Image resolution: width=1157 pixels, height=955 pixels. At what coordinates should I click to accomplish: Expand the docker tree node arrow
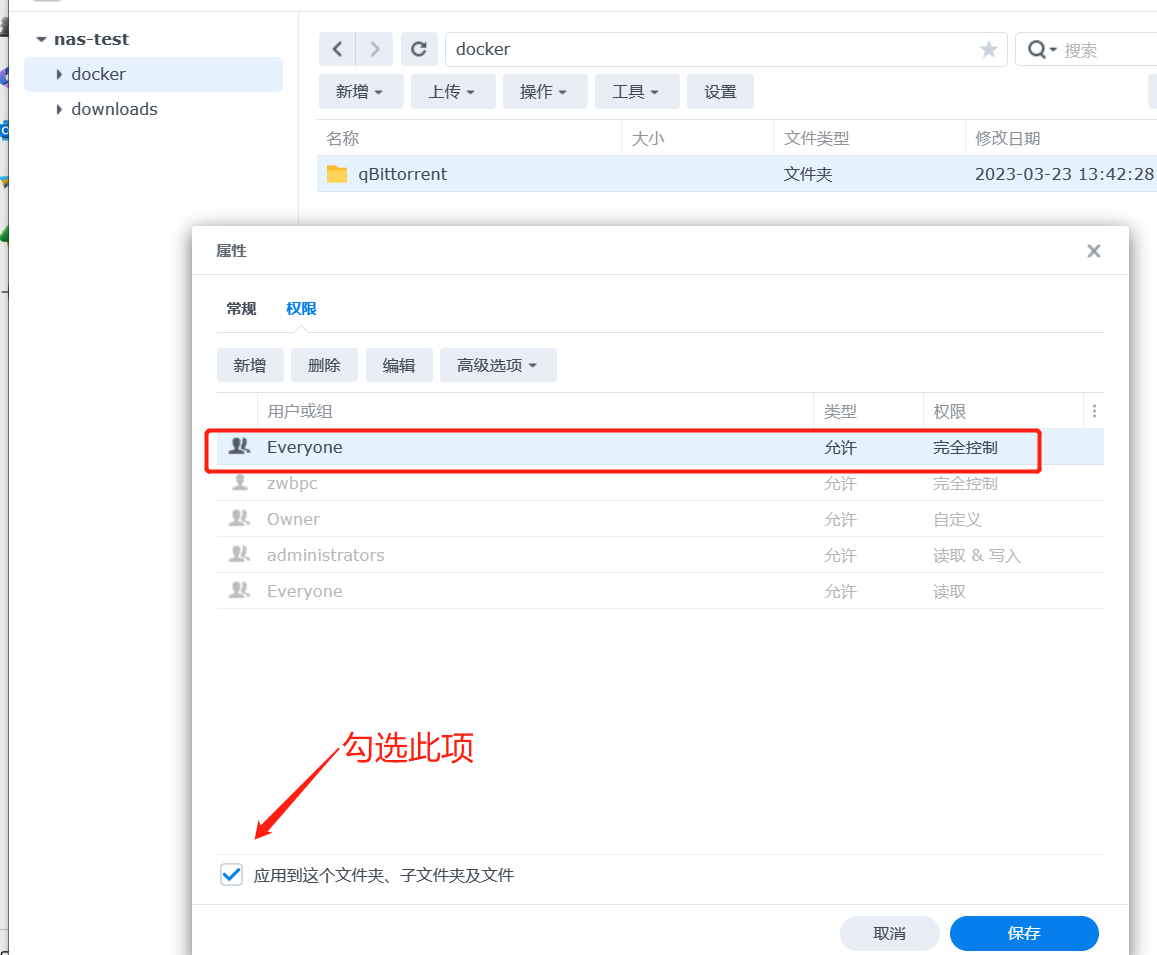59,75
